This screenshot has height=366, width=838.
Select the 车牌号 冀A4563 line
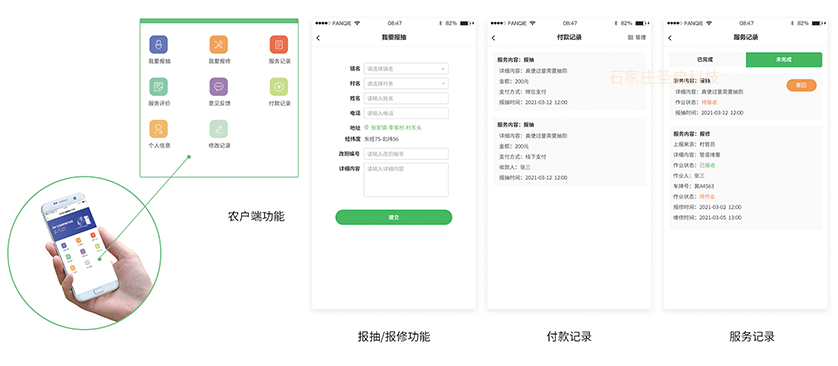pyautogui.click(x=694, y=186)
